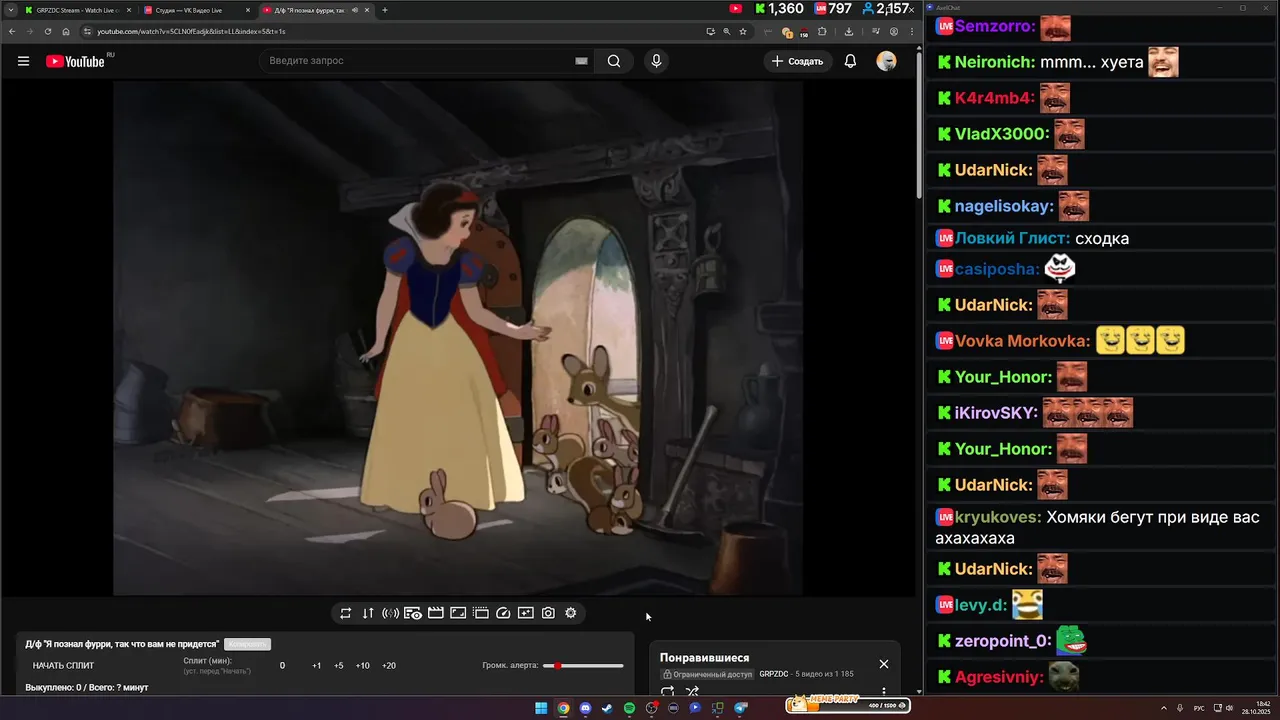
Task: Open Windows Start menu
Action: (541, 708)
